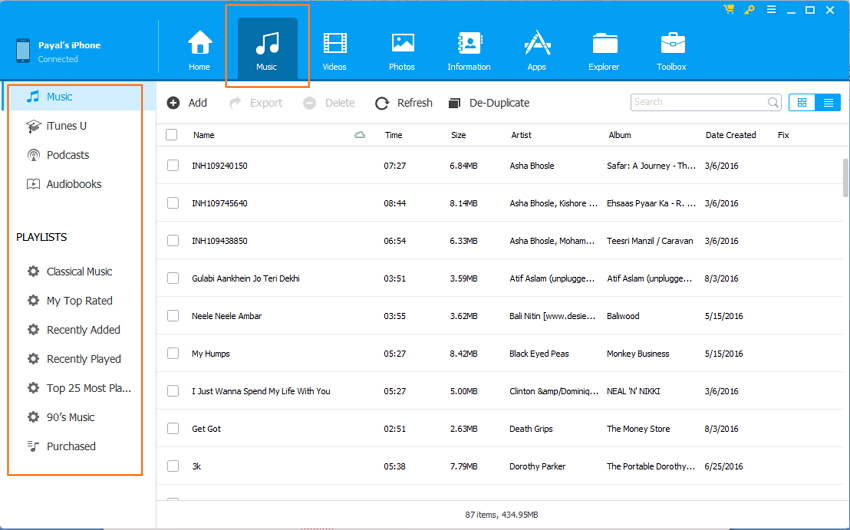The height and width of the screenshot is (530, 850).
Task: Go to the Photos tab
Action: (x=402, y=50)
